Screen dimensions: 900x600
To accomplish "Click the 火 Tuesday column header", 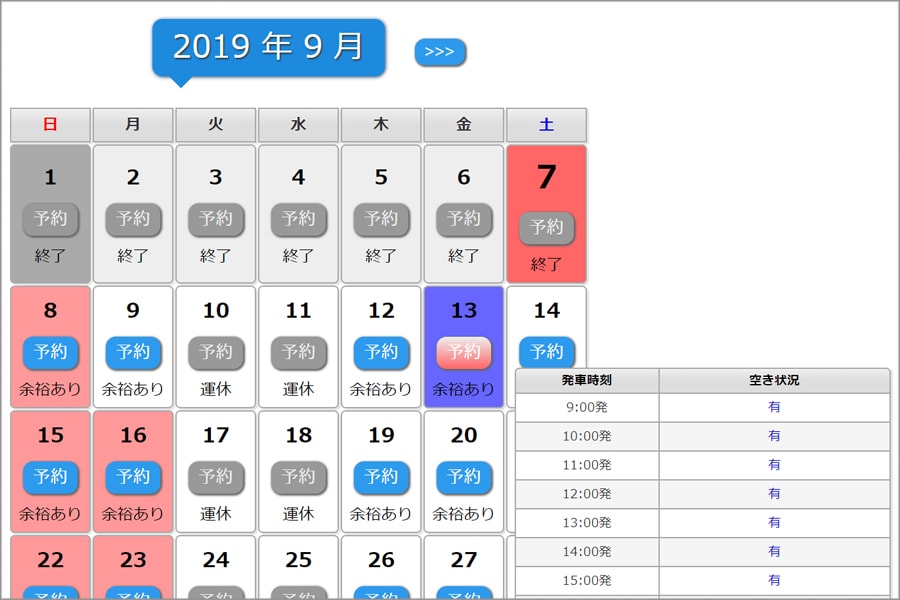I will point(216,125).
